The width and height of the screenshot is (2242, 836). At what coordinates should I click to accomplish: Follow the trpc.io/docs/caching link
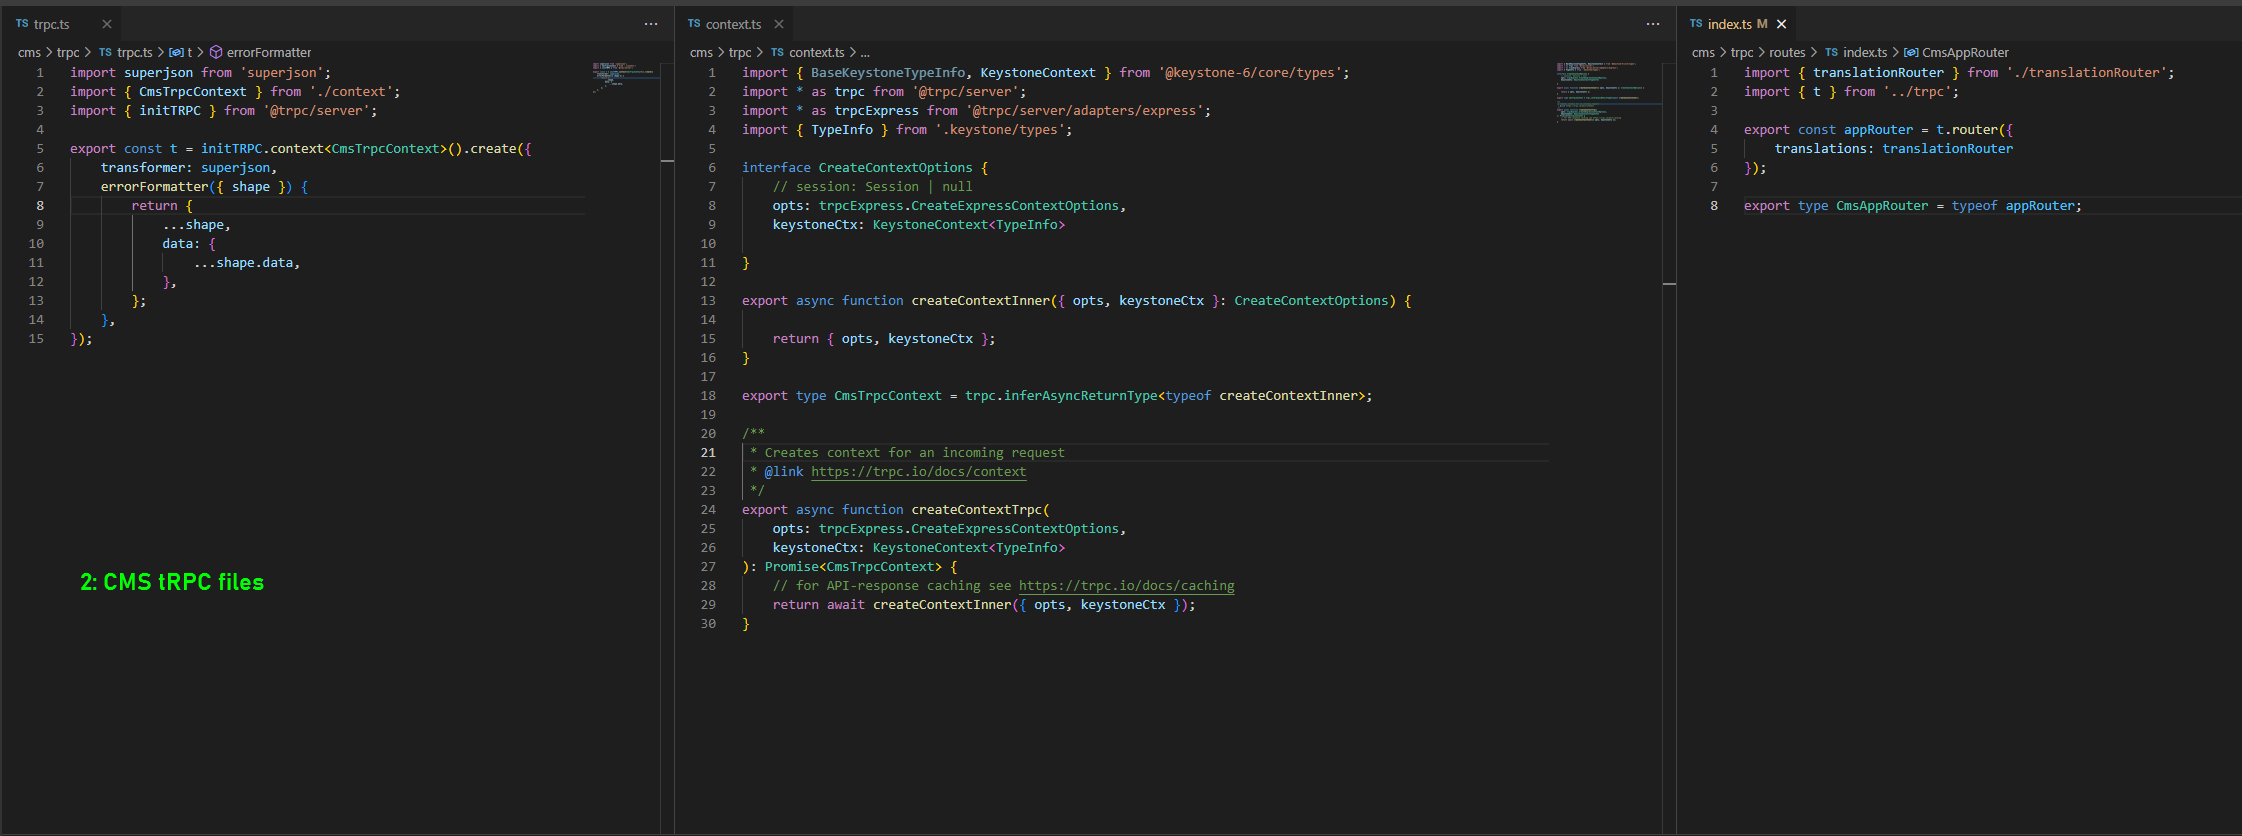(x=1126, y=586)
